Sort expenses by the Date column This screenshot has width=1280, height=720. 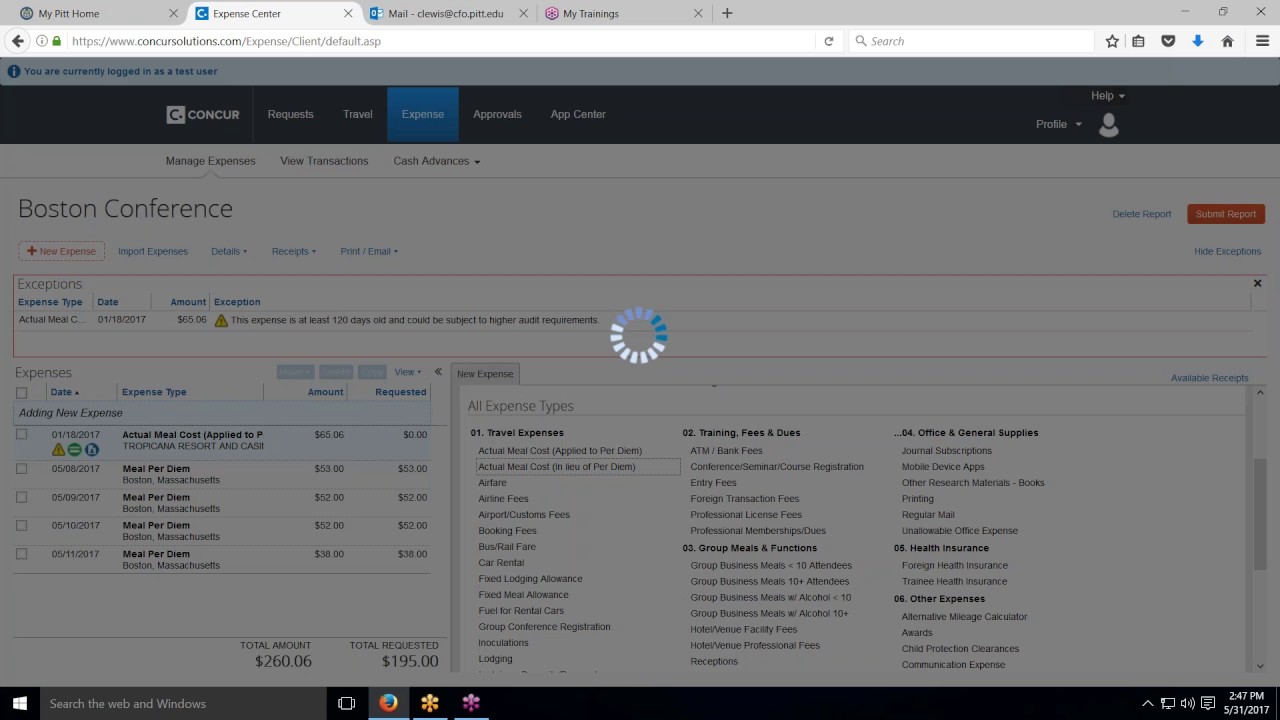click(x=64, y=392)
